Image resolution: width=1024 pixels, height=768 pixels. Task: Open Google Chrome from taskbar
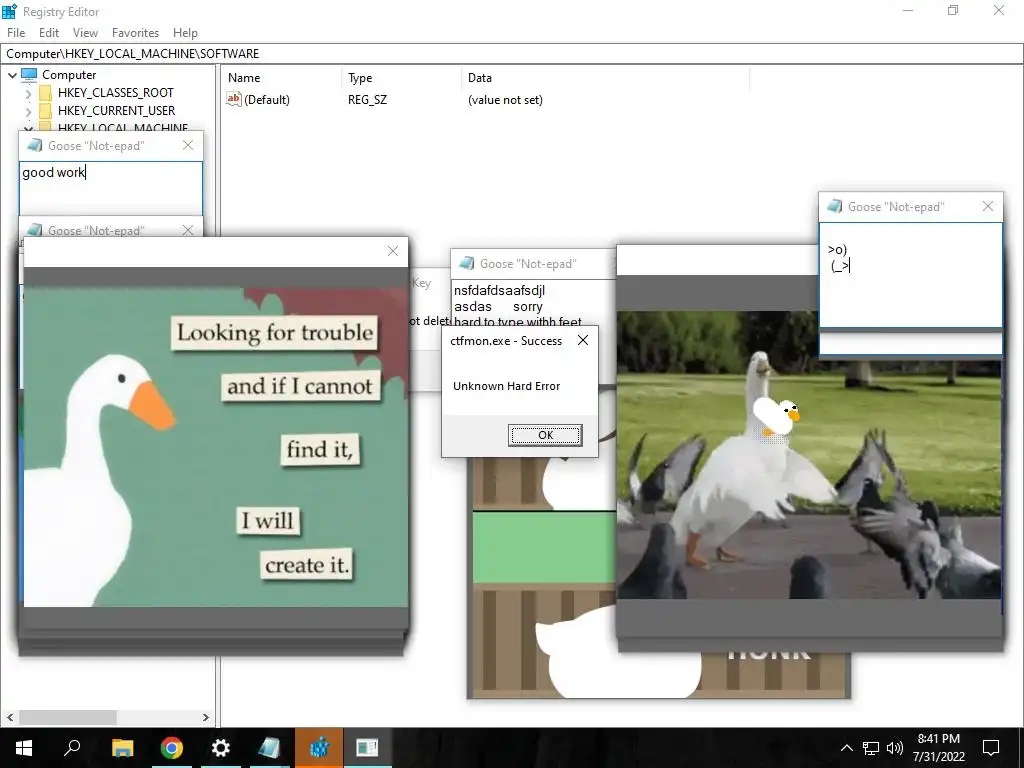(171, 748)
